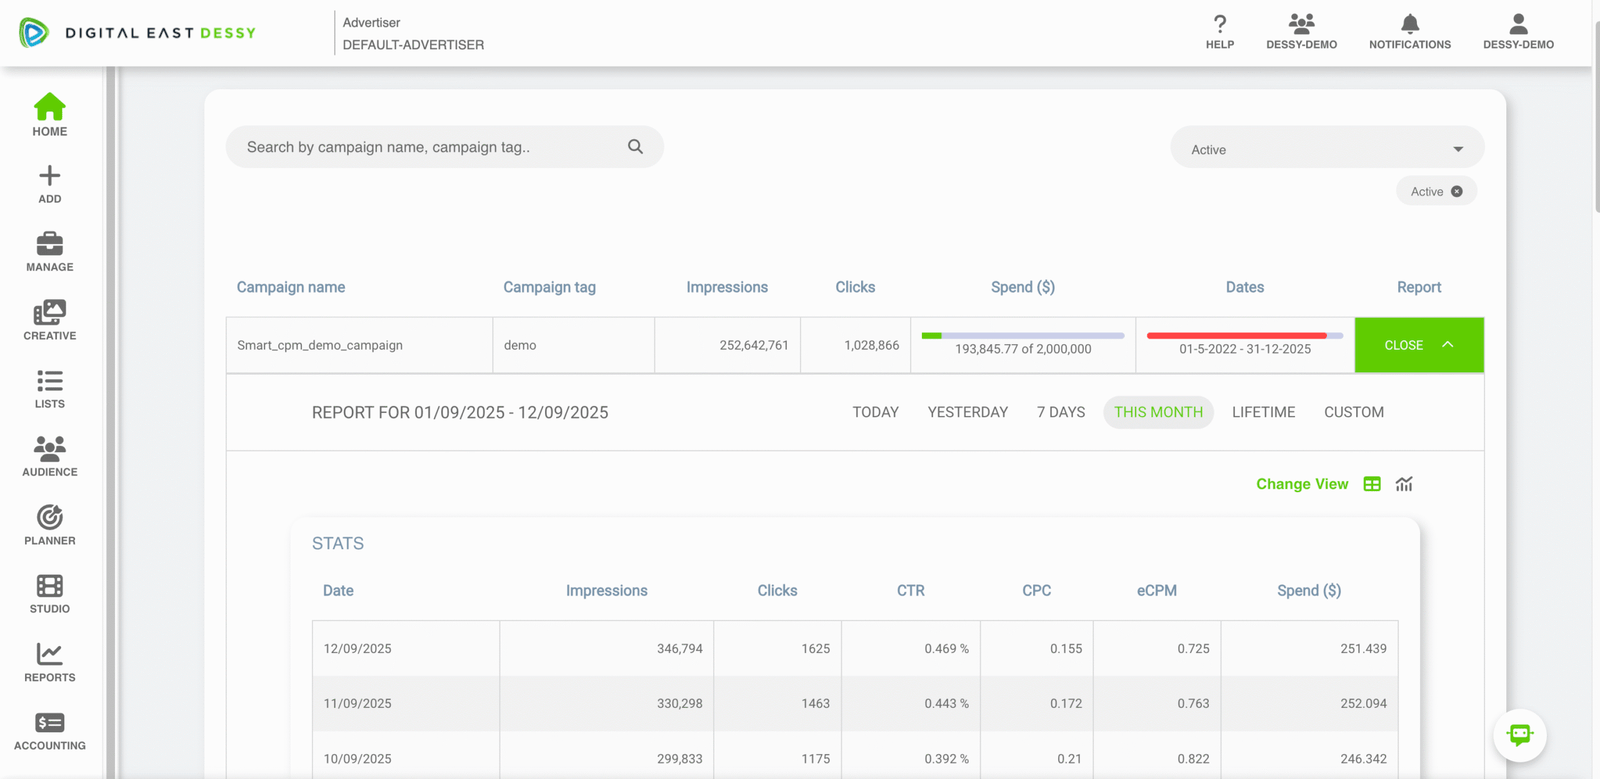Select the Lifetime report tab
This screenshot has width=1600, height=779.
coord(1263,412)
